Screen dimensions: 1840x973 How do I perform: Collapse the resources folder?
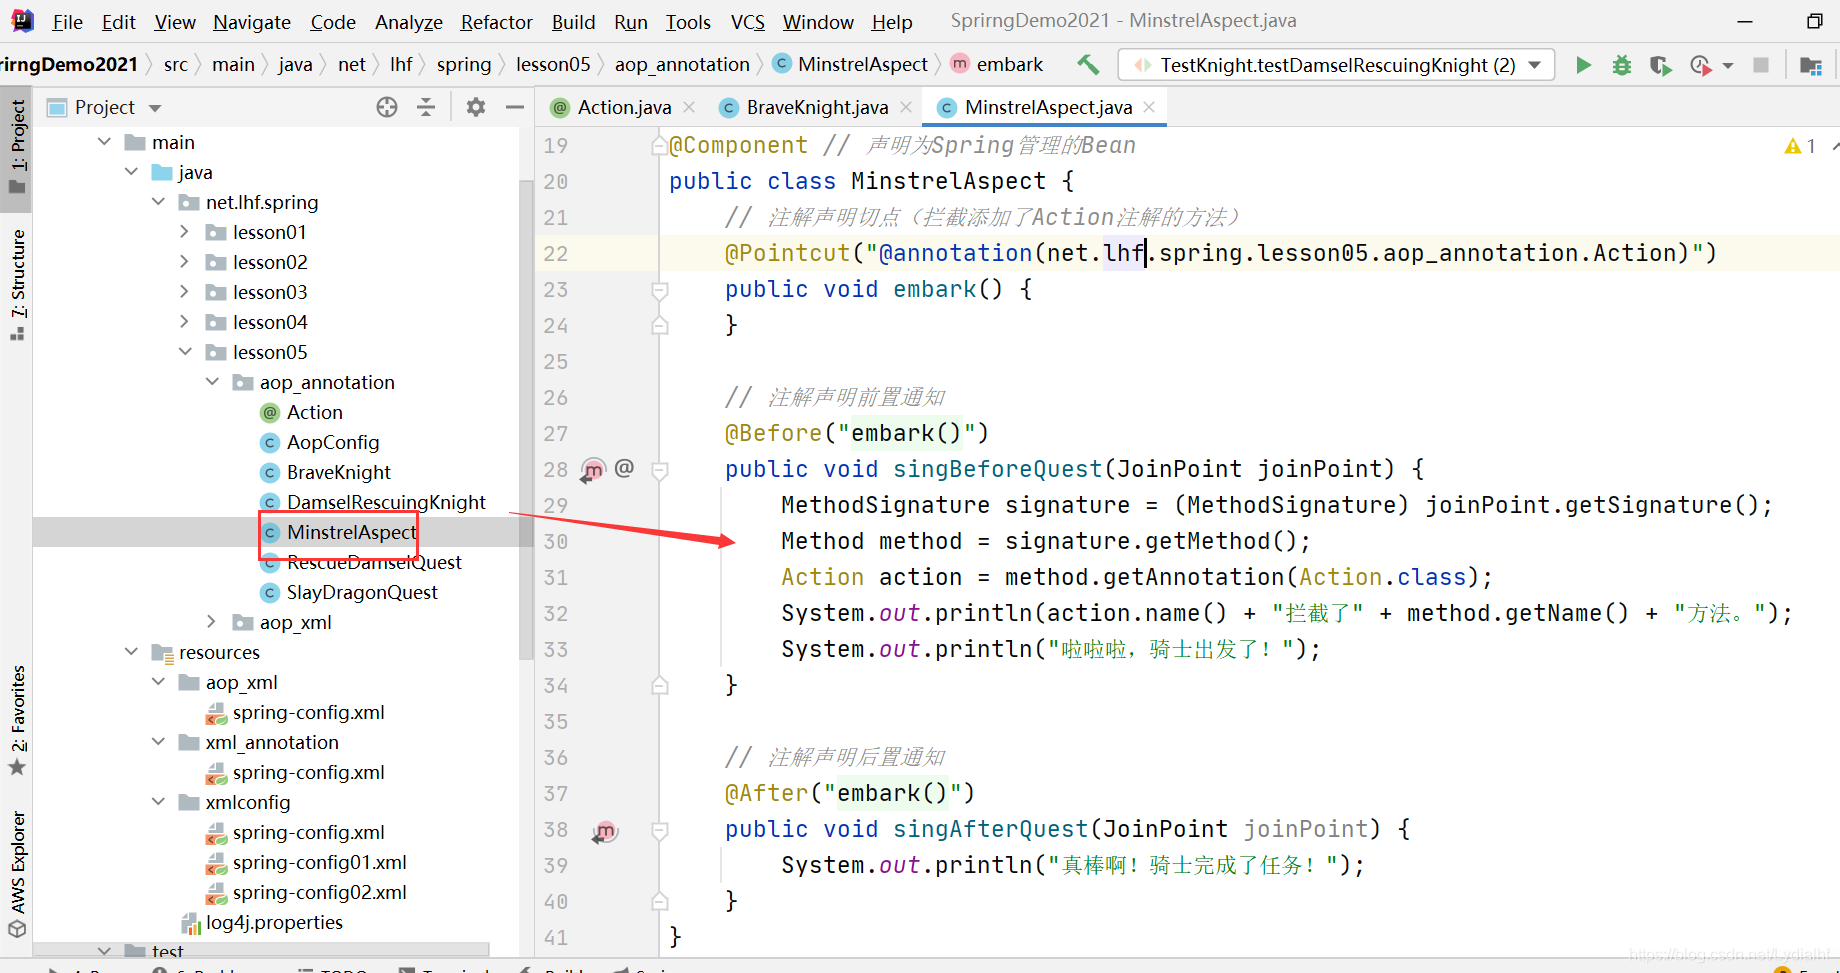131,652
